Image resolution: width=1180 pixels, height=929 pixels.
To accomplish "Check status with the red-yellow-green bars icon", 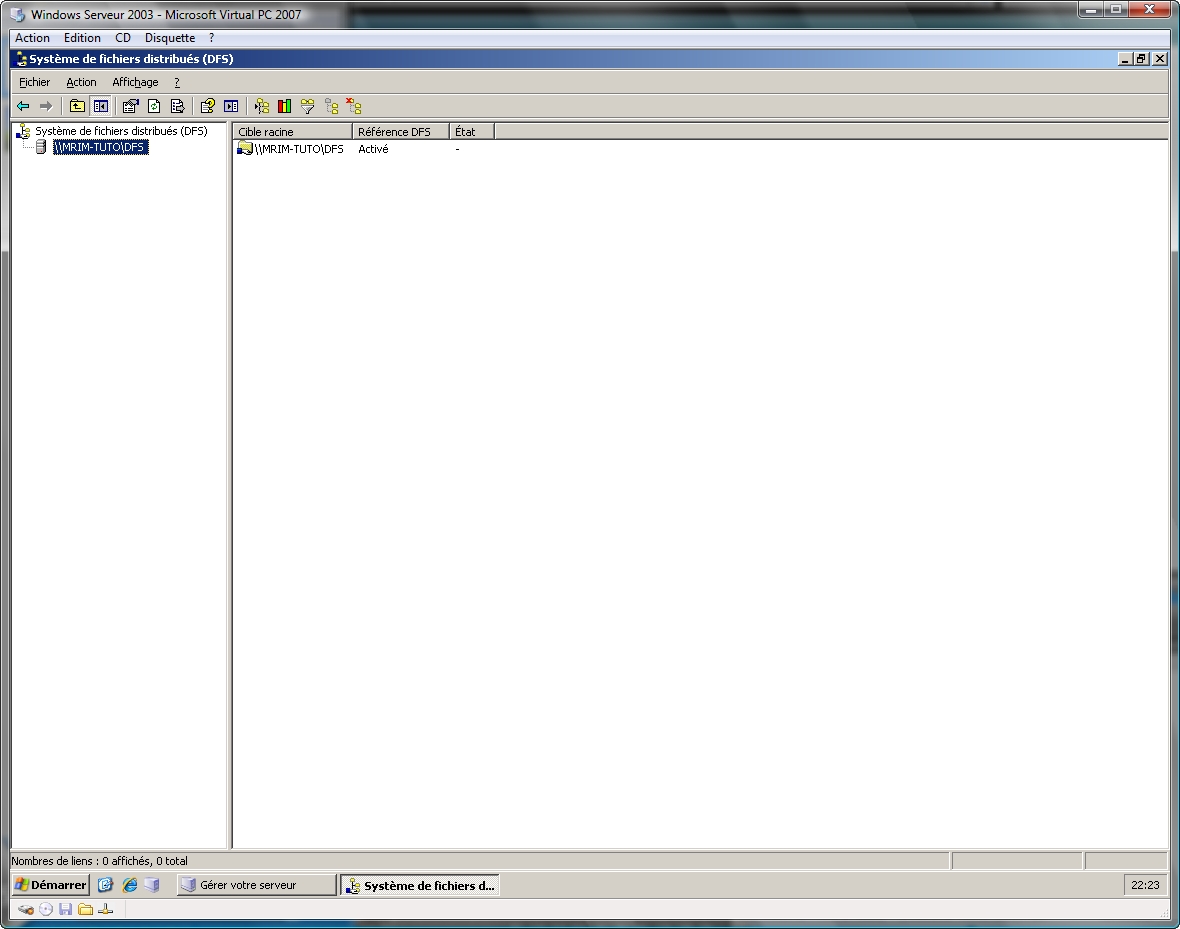I will click(x=284, y=106).
